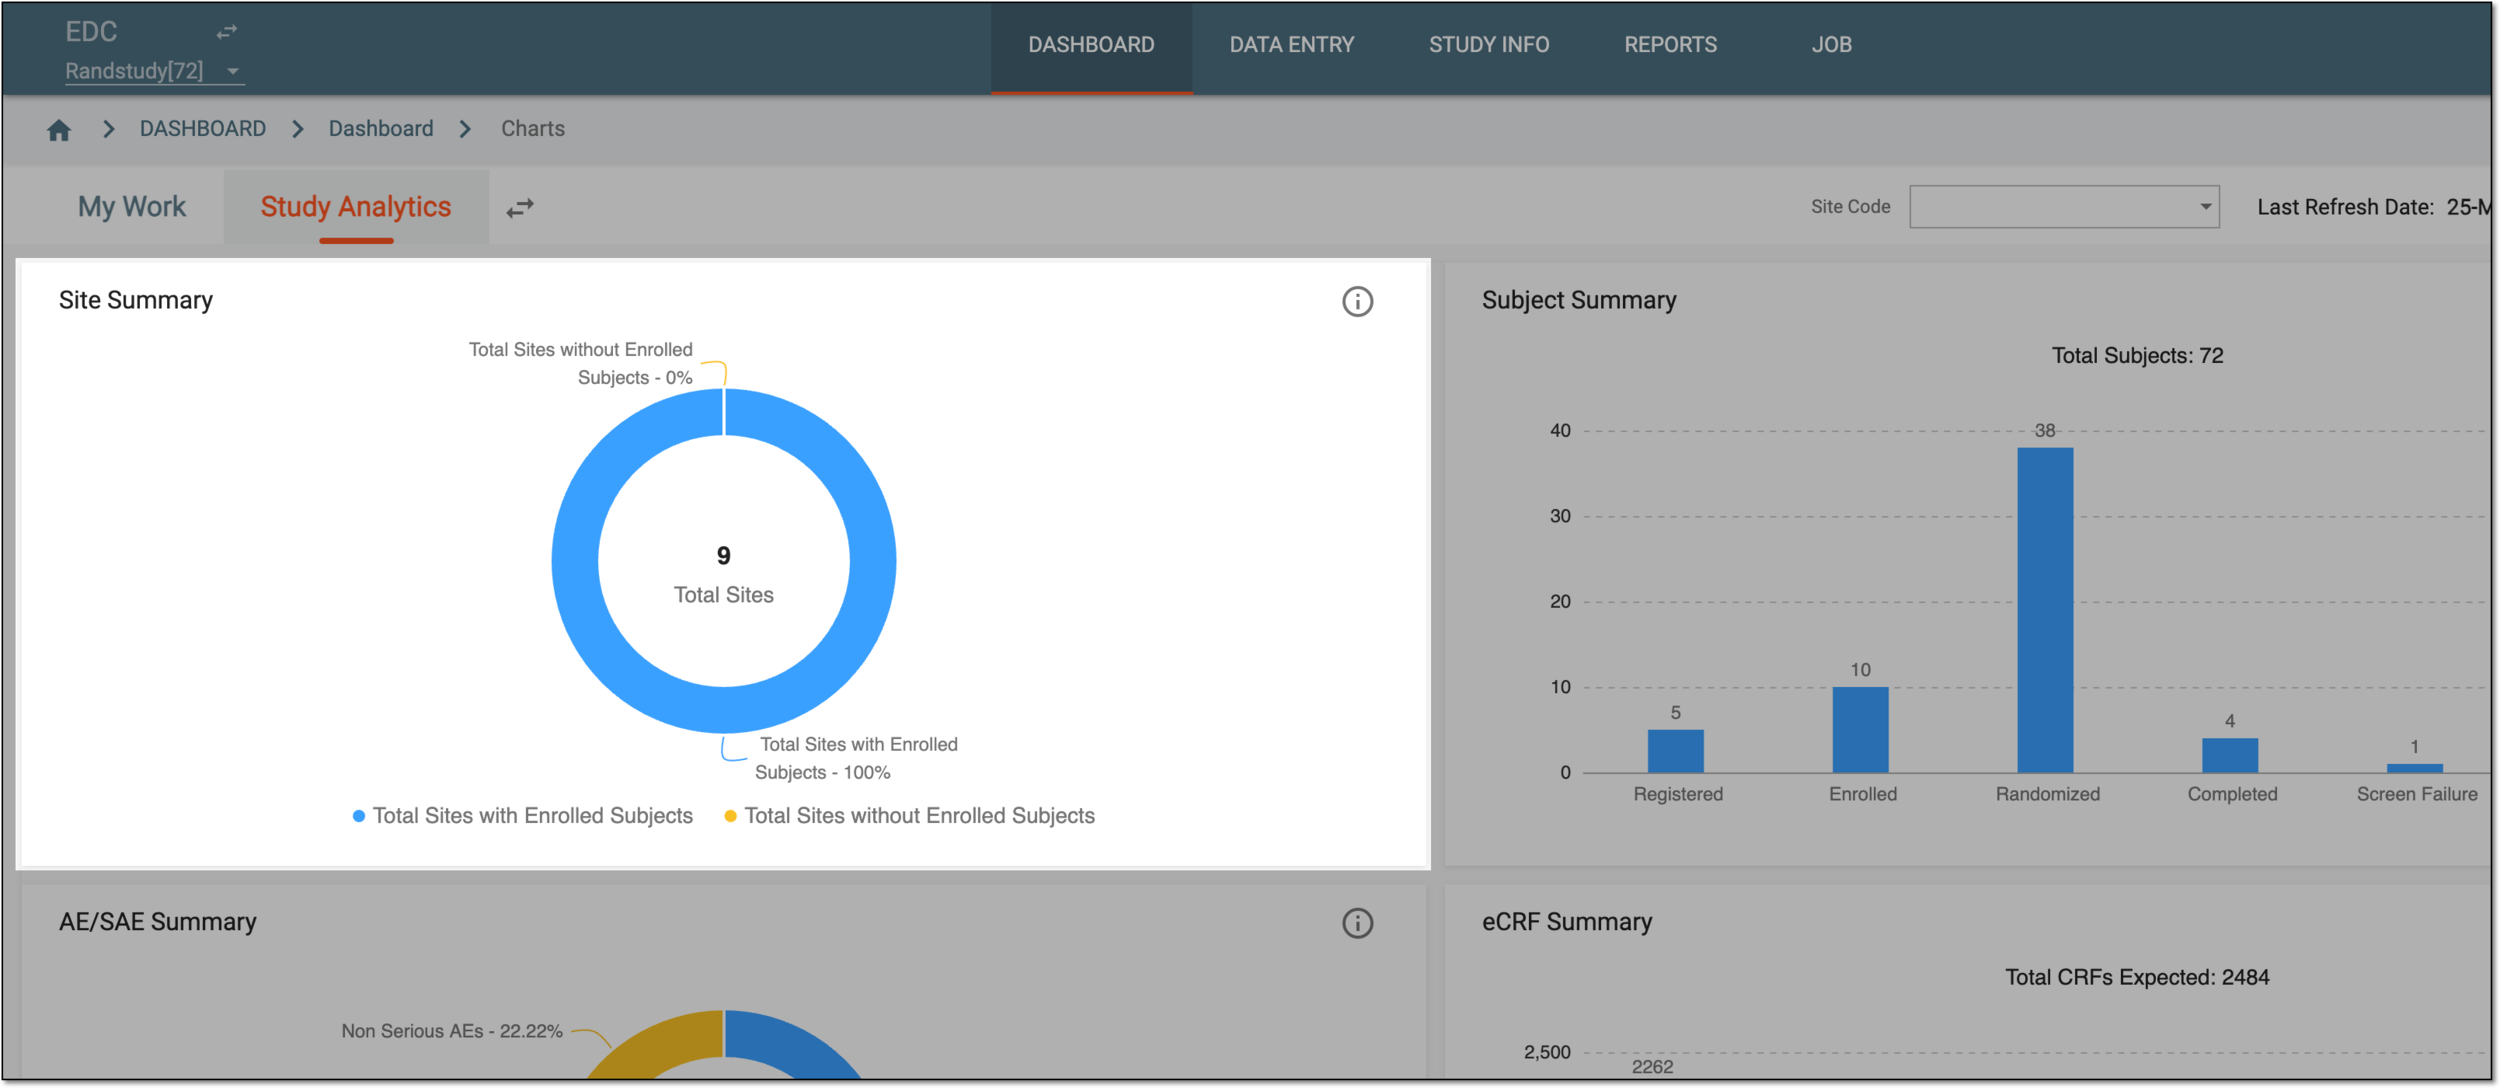This screenshot has width=2500, height=1088.
Task: Go to DASHBOARD breadcrumb link
Action: point(203,129)
